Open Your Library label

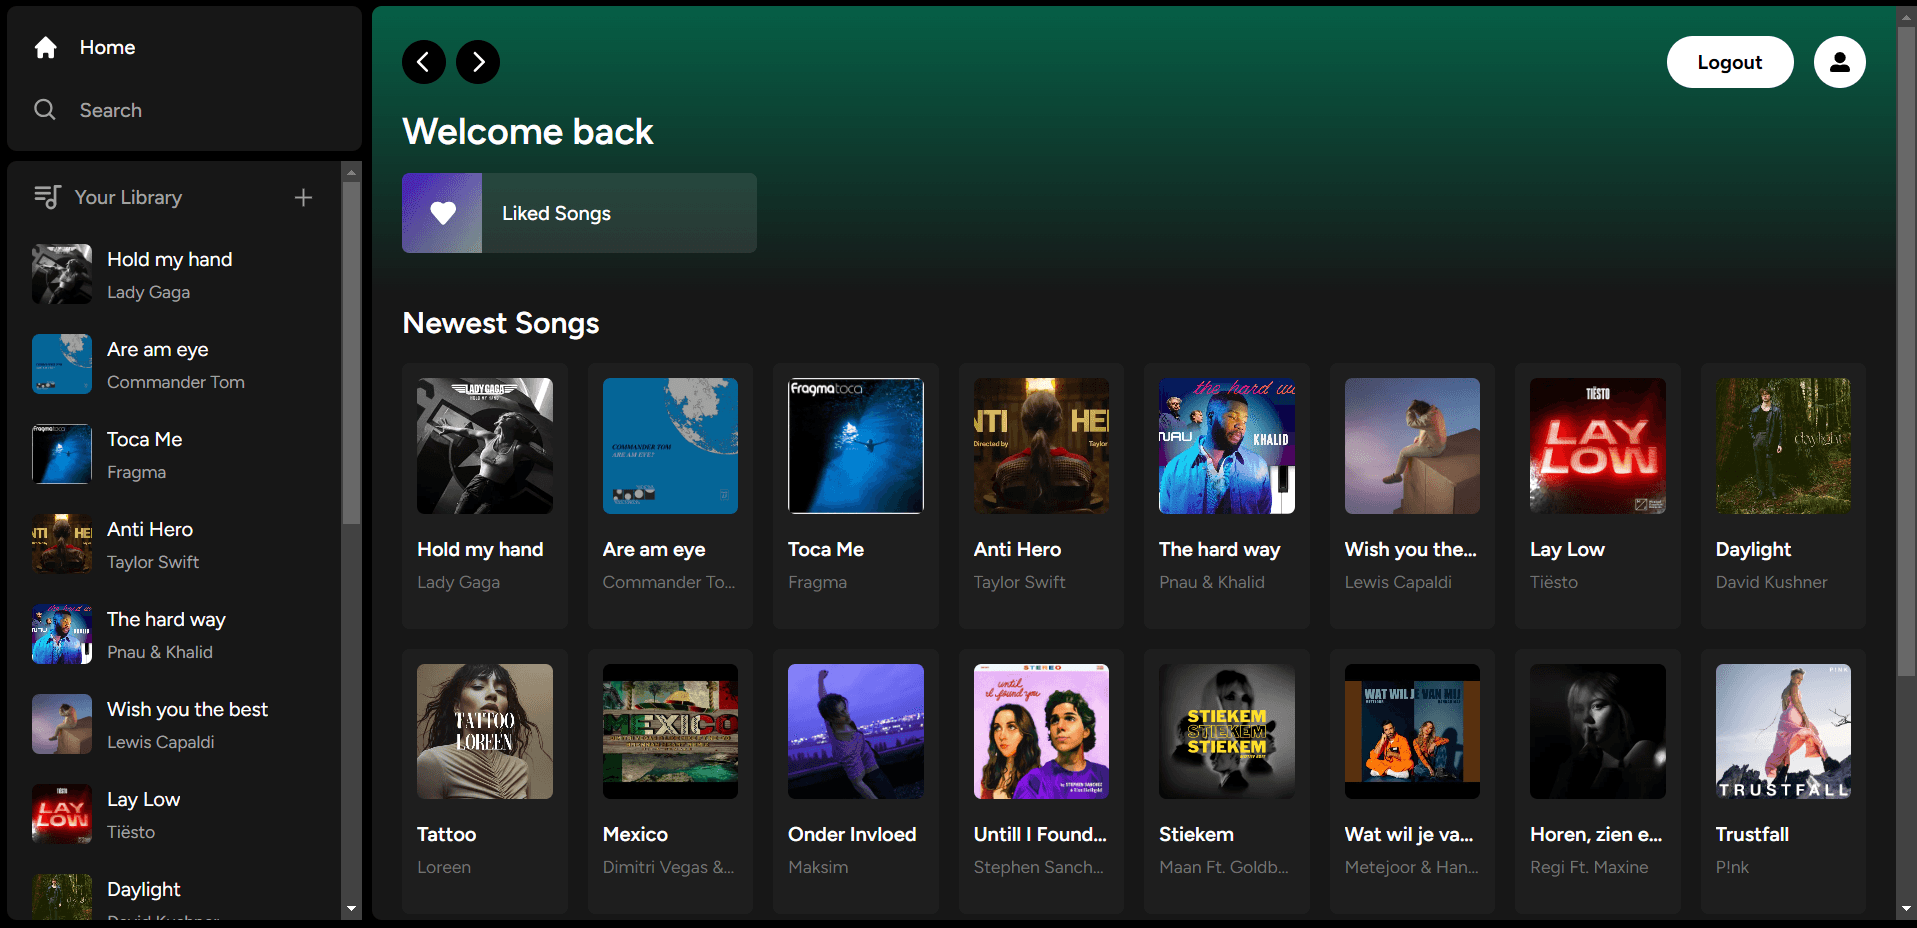click(x=128, y=197)
